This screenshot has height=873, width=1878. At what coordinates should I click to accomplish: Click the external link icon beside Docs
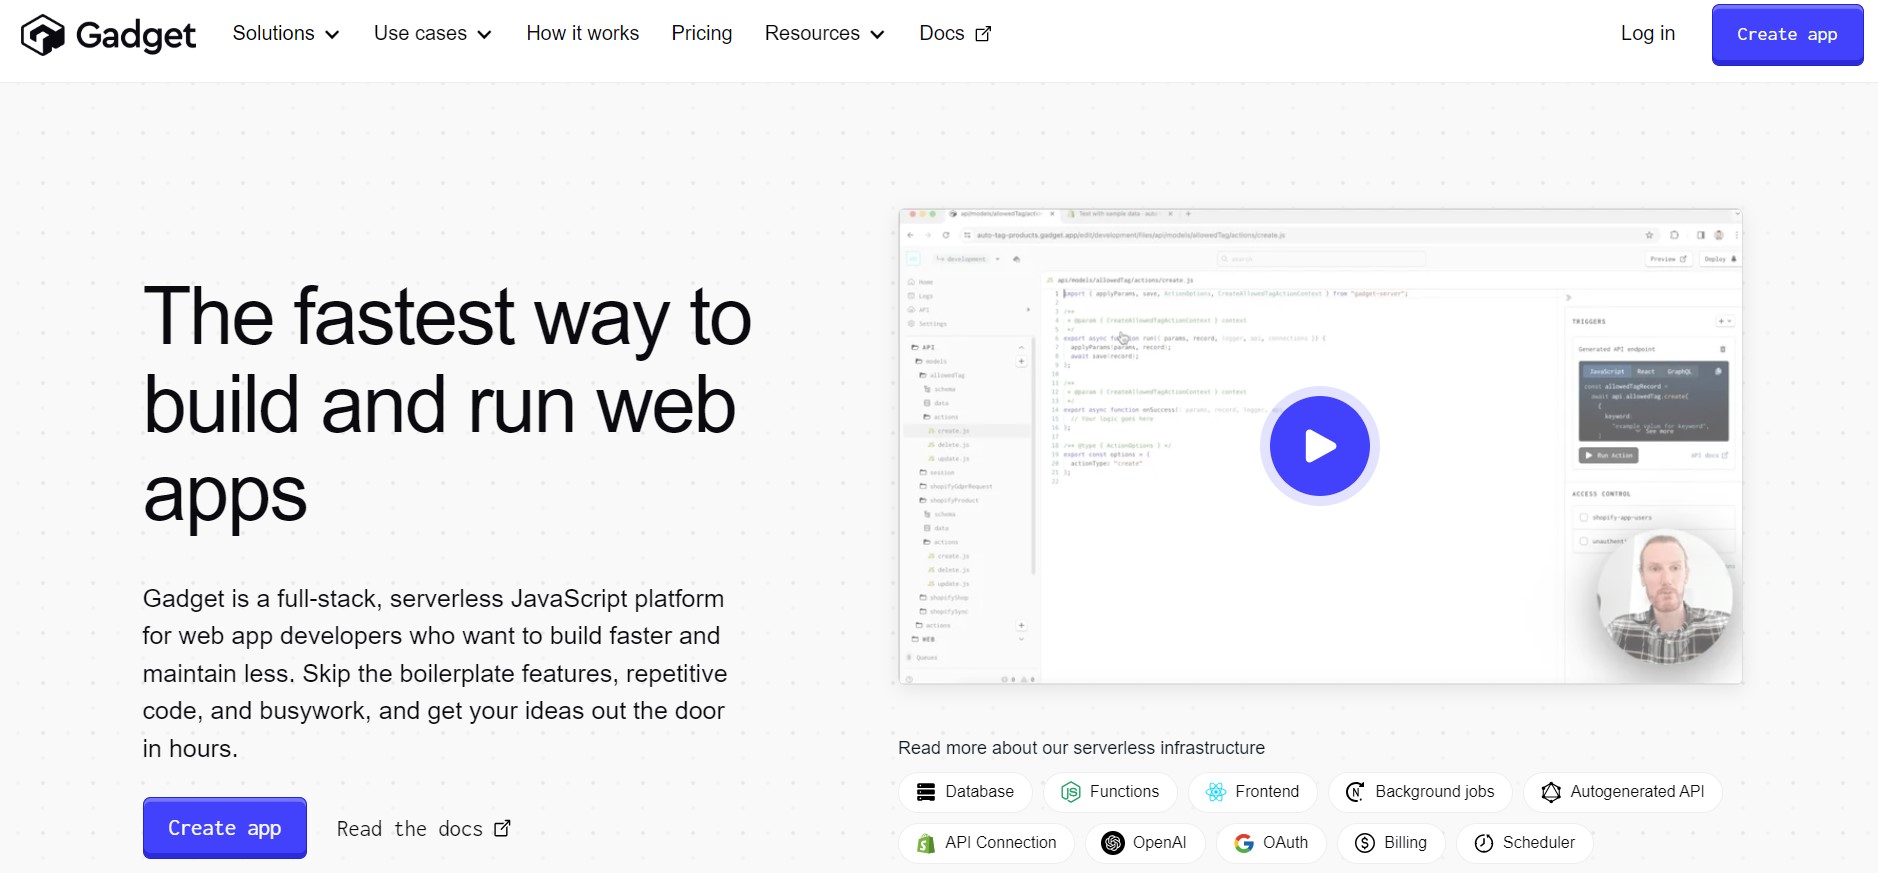point(983,34)
